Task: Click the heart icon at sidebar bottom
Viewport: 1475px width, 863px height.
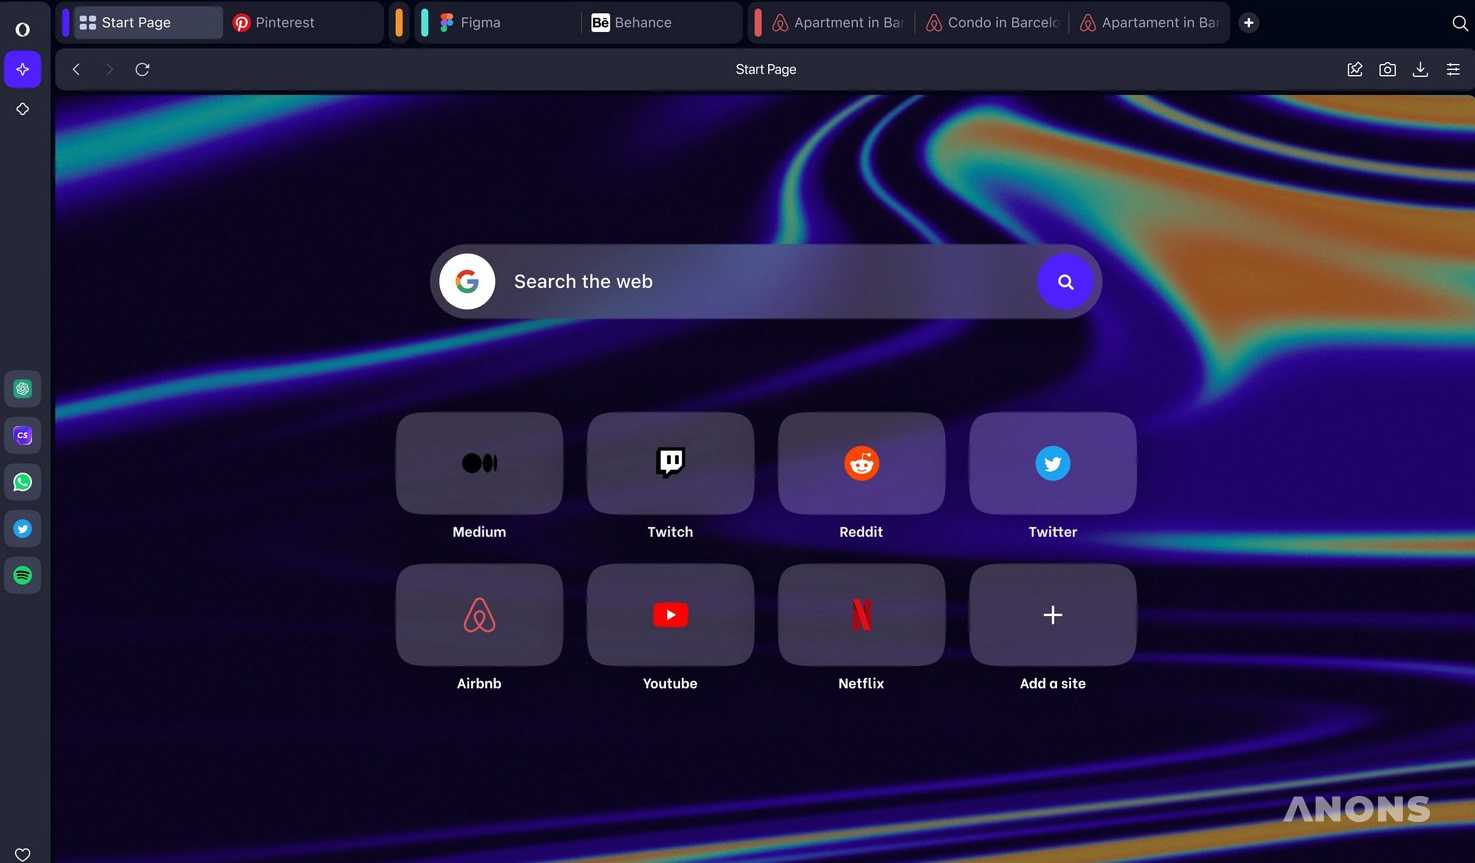Action: [22, 854]
